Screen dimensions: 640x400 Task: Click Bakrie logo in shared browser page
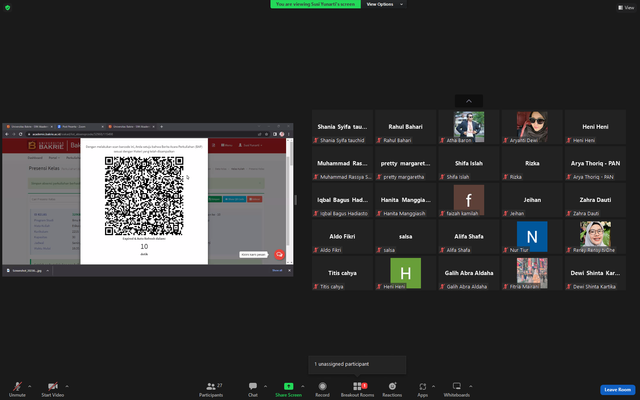tap(46, 145)
